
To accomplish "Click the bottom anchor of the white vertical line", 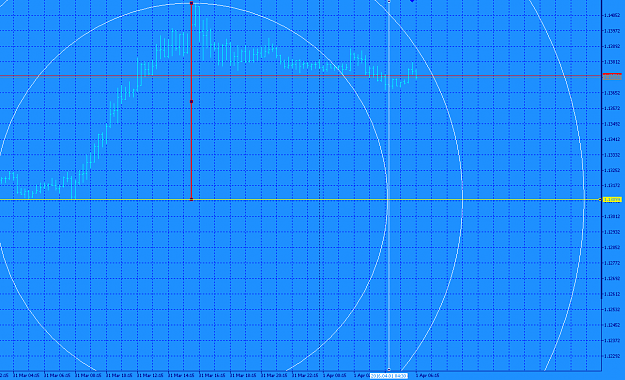I will [389, 370].
